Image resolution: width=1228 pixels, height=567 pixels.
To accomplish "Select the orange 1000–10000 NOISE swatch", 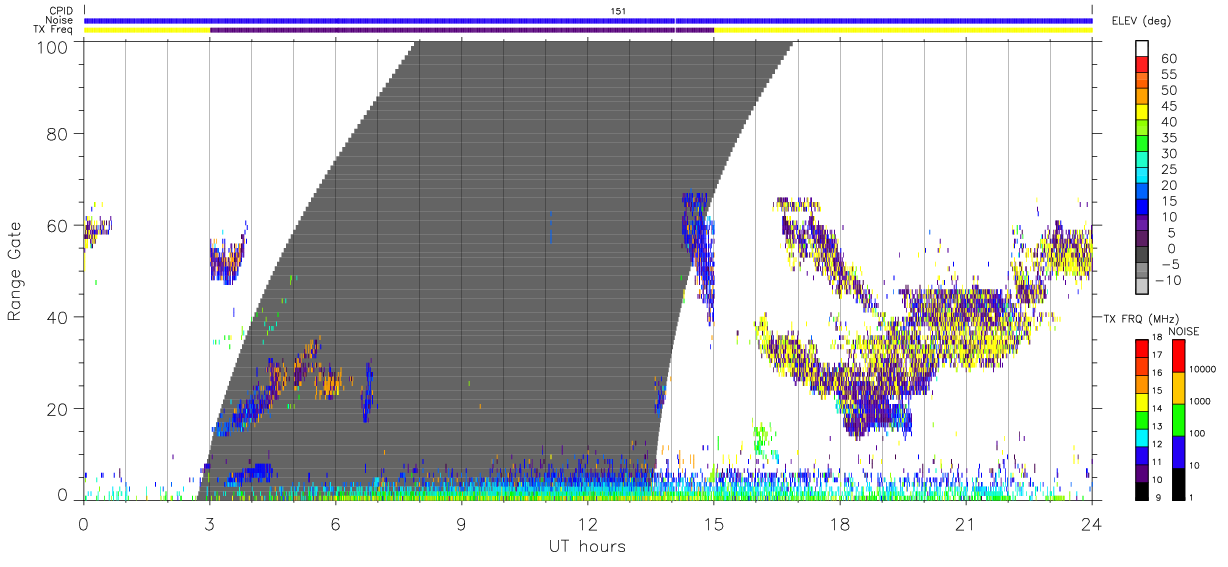I will [x=1179, y=388].
